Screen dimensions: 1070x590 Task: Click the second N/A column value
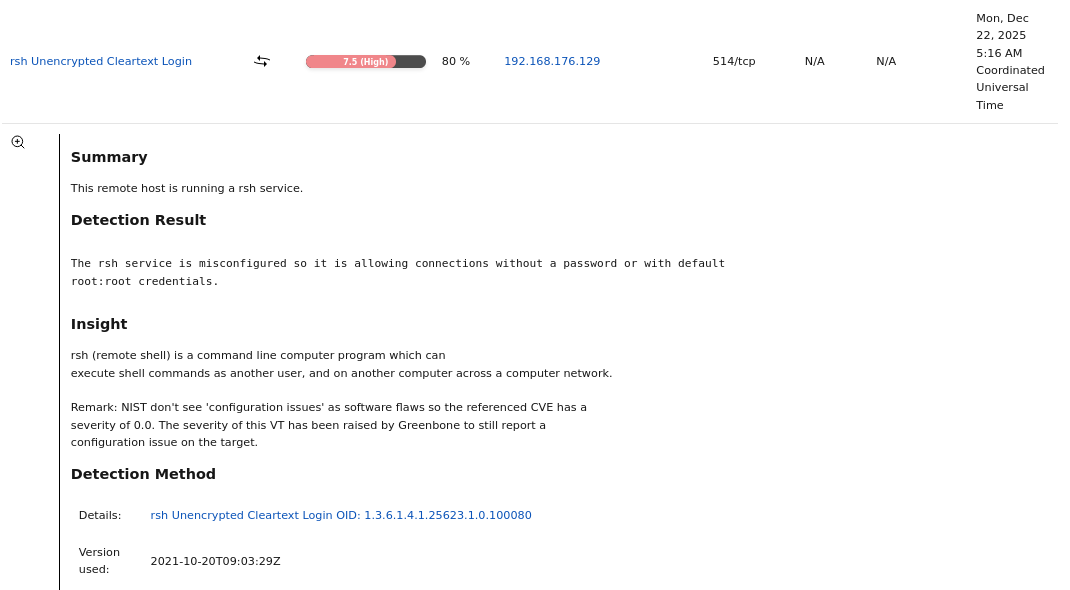[x=886, y=61]
